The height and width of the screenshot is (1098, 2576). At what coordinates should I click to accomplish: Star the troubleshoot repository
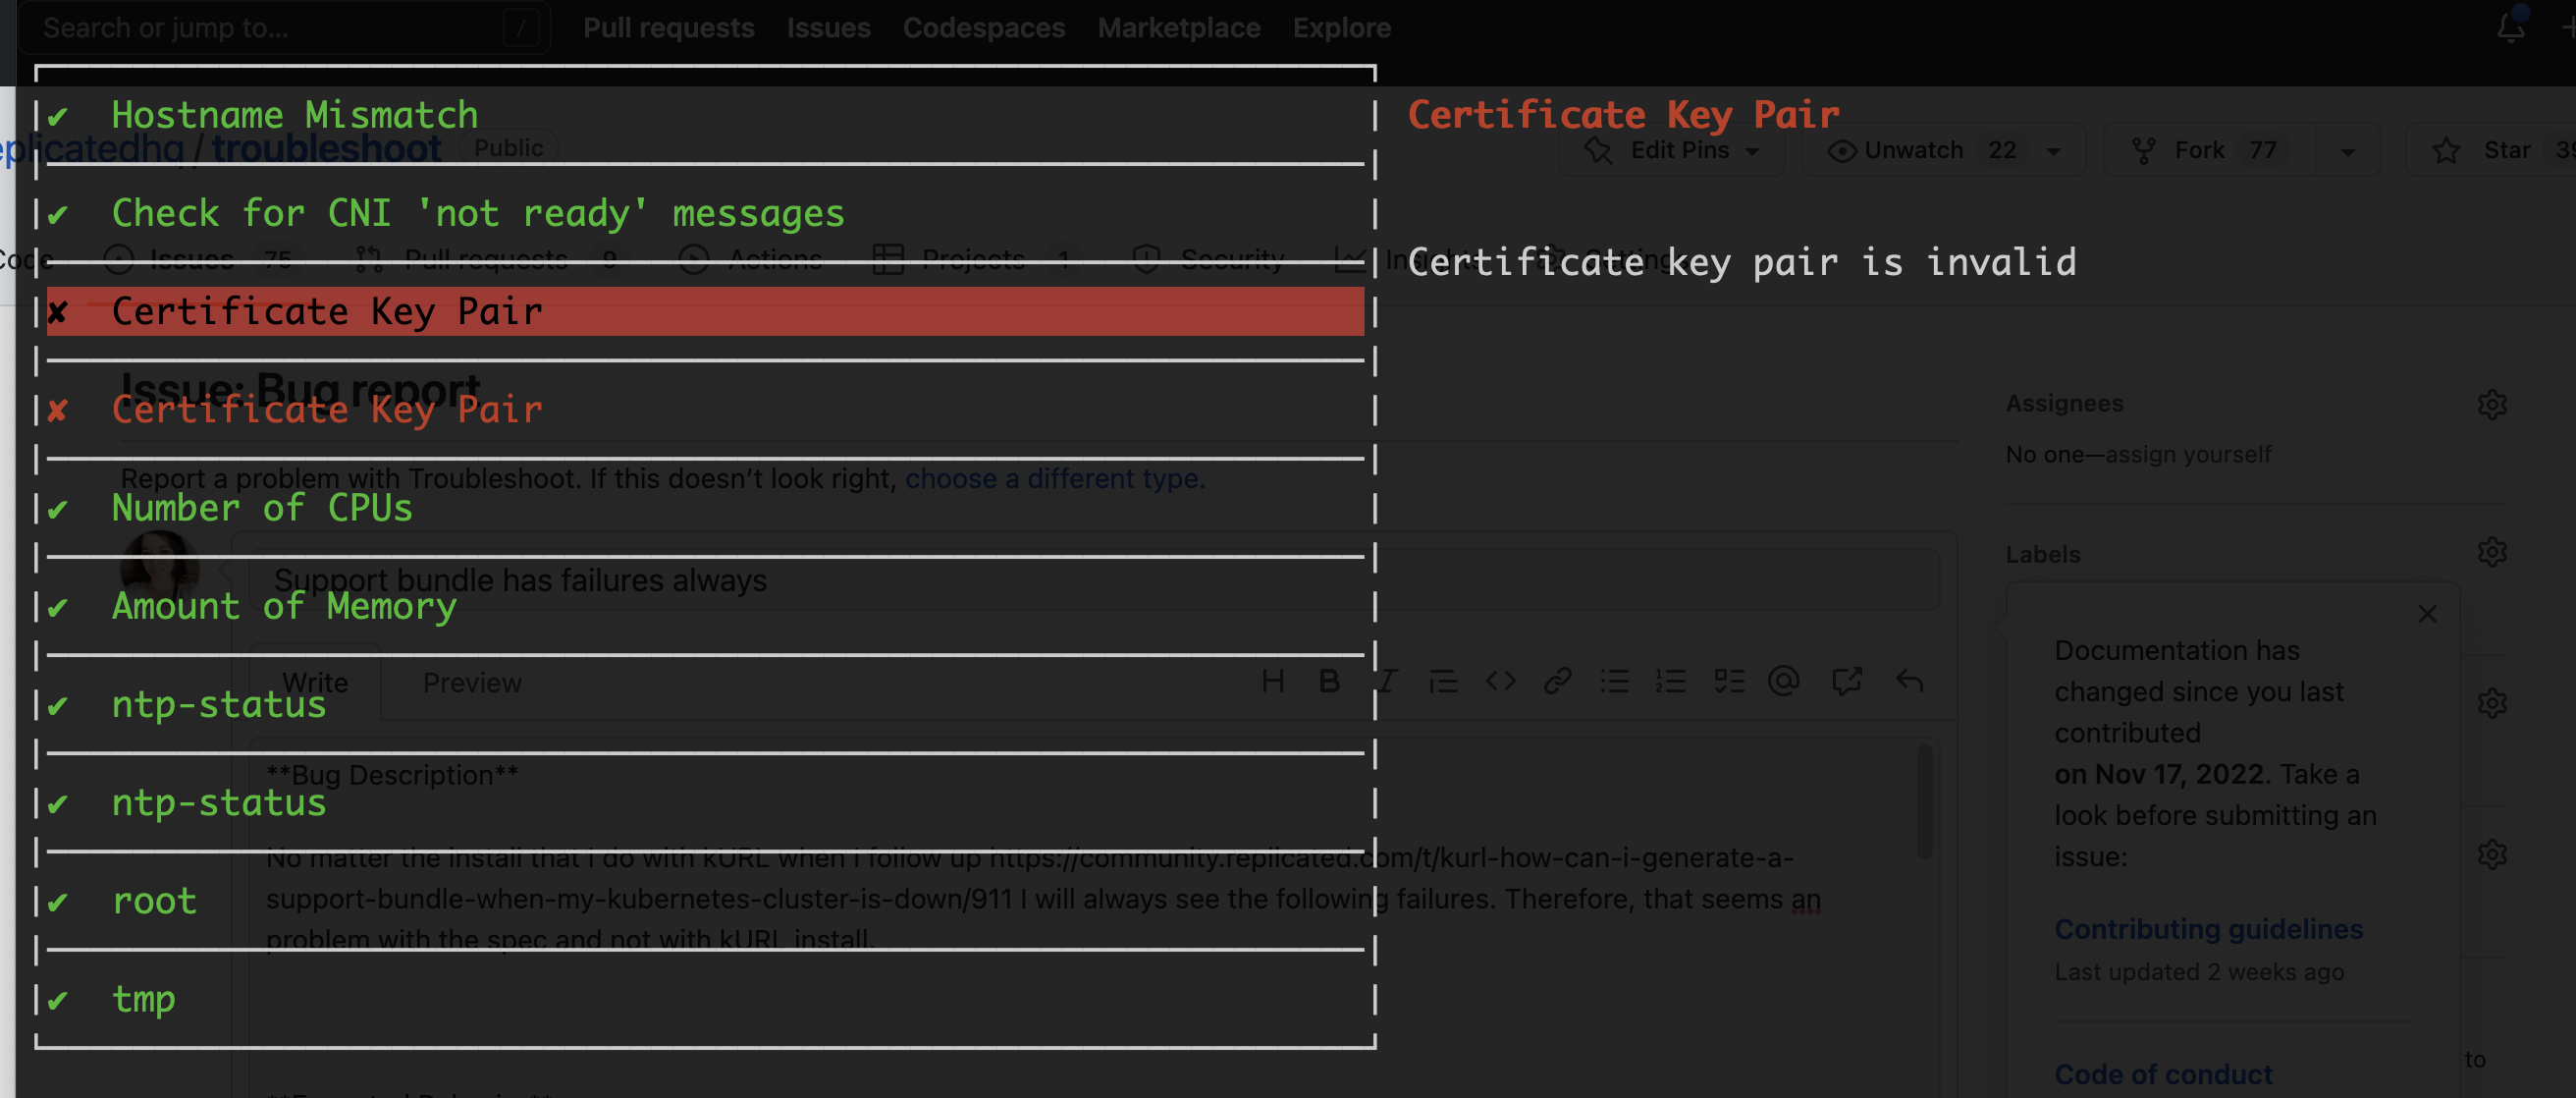click(2492, 149)
